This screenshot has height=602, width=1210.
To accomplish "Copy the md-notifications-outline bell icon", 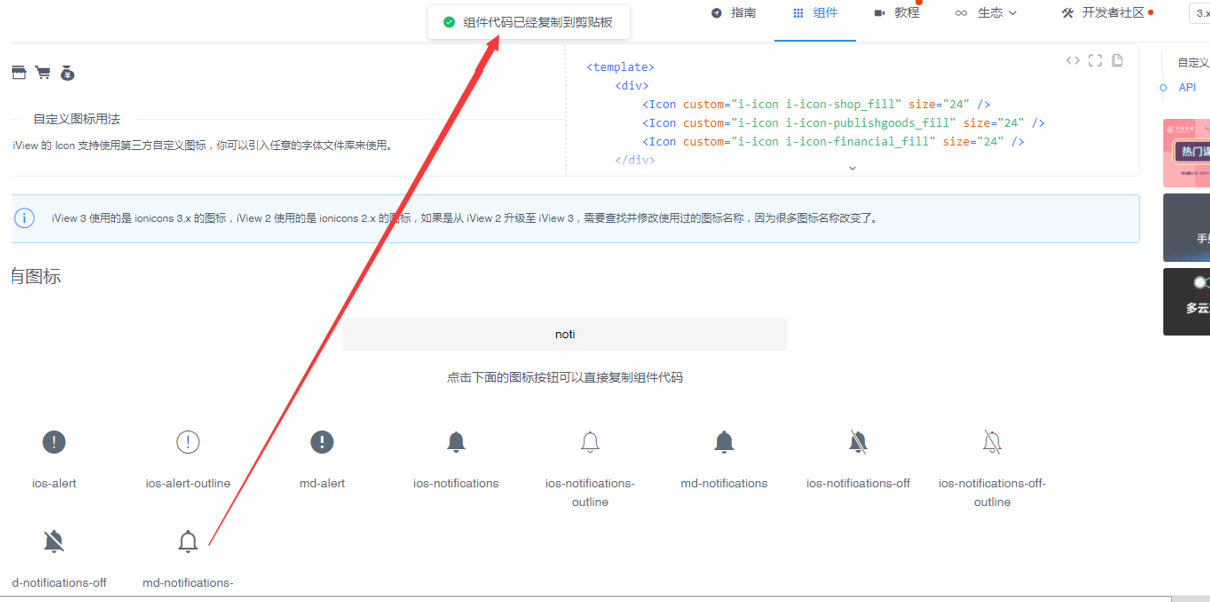I will coord(188,541).
